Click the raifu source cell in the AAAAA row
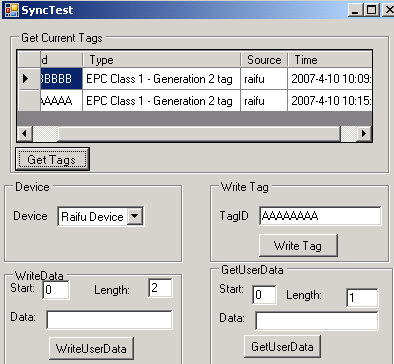 264,100
